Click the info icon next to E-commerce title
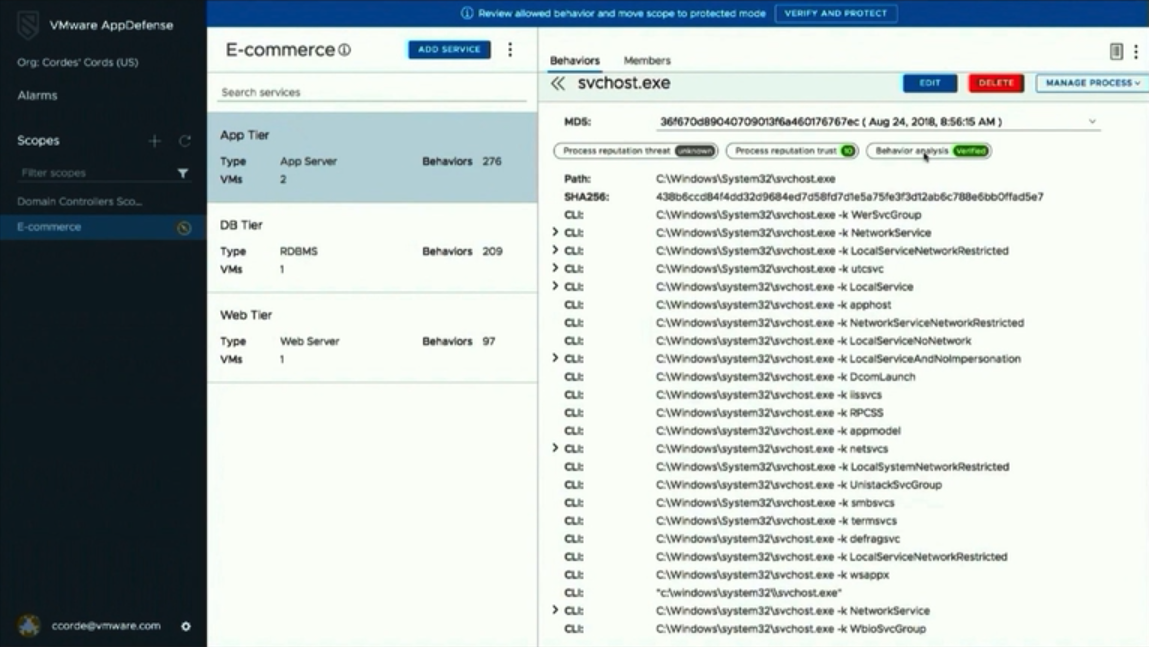Screen dimensions: 1149x647 (345, 50)
